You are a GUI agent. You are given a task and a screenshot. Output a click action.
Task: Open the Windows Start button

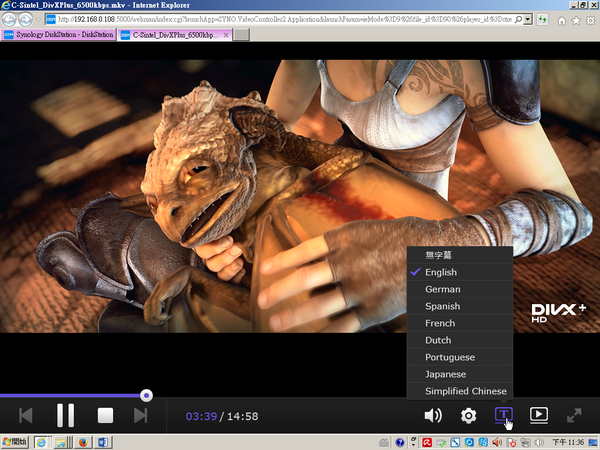click(15, 441)
